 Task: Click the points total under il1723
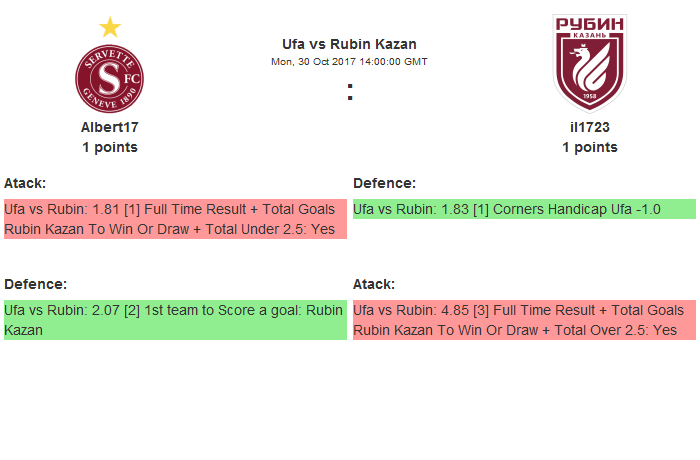click(x=590, y=147)
